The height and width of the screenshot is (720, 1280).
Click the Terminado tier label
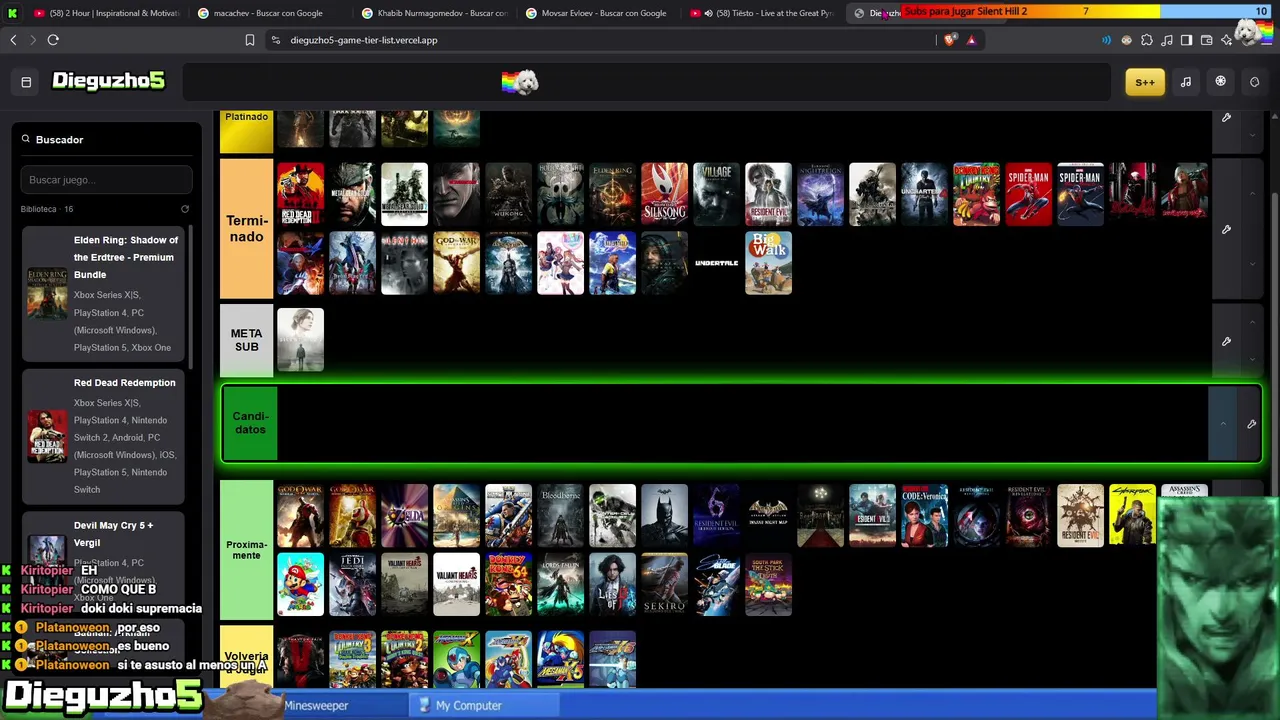[246, 229]
